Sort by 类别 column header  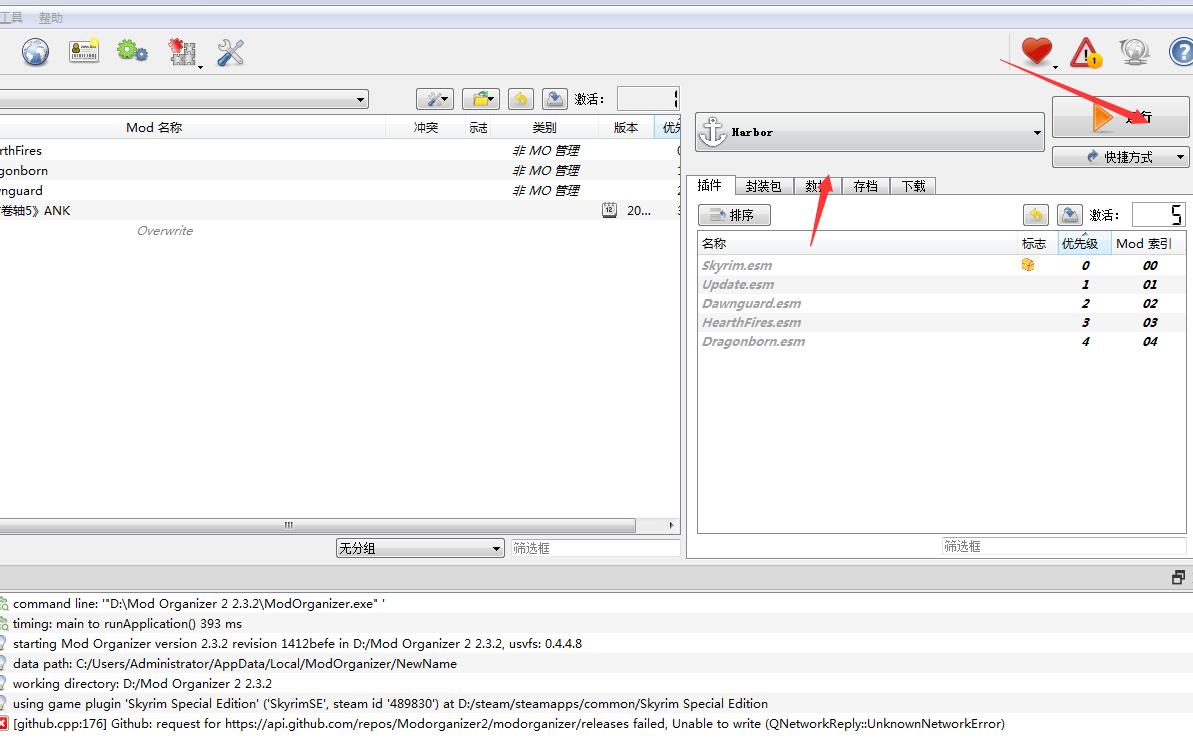click(544, 127)
